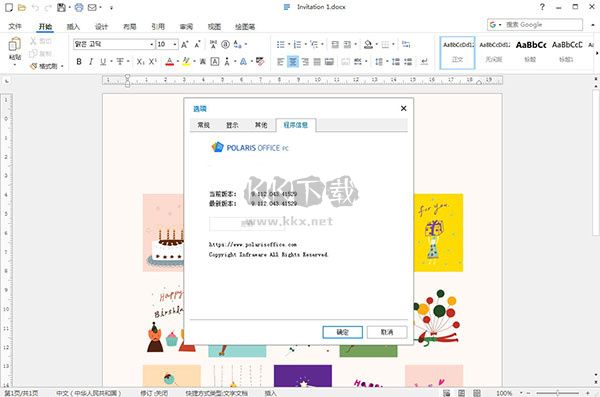
Task: Clear formatting with the eraser icon
Action: [260, 62]
